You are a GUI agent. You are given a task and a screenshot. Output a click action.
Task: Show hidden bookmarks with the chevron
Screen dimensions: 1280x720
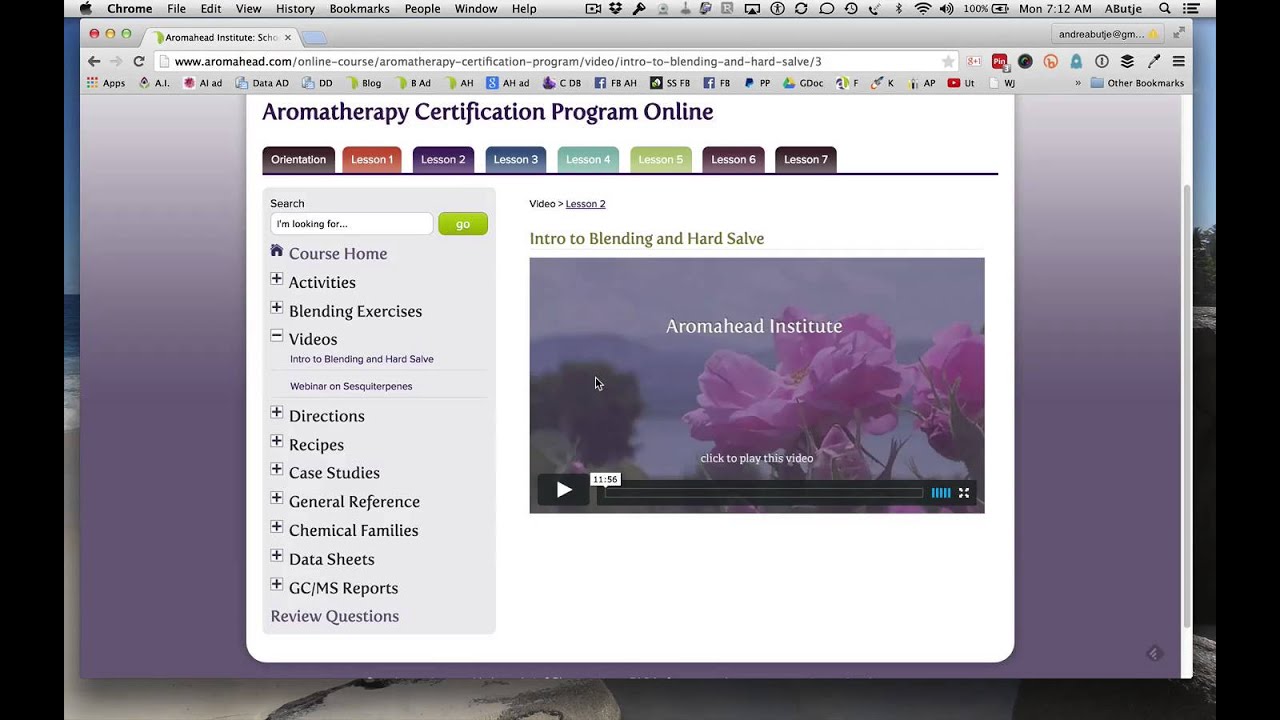tap(1078, 83)
